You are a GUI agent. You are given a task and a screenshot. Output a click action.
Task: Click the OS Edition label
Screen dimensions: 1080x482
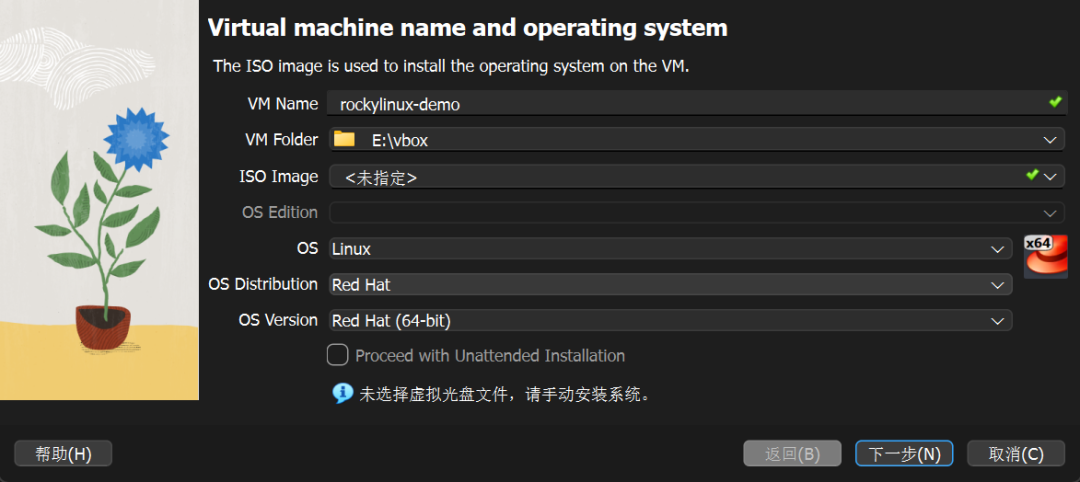(x=280, y=212)
